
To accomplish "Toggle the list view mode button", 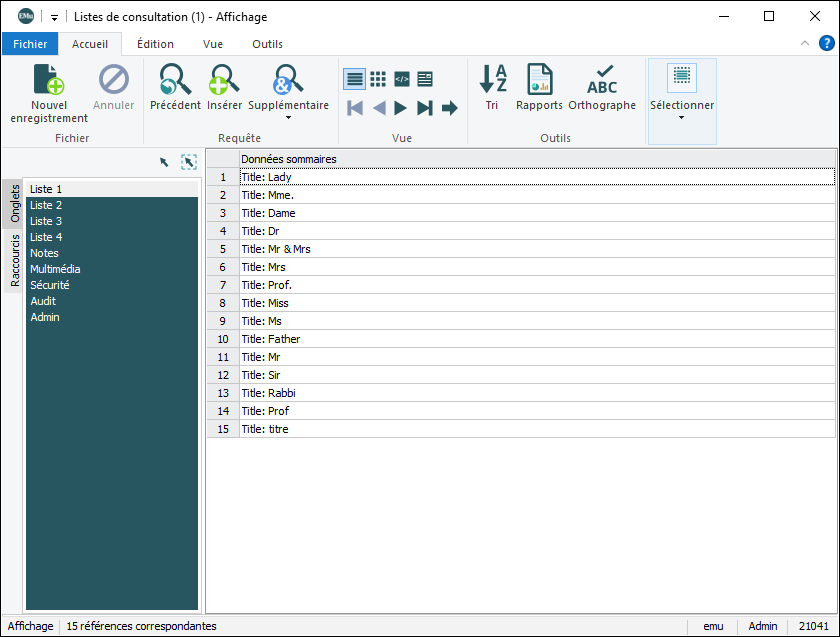I will (354, 79).
